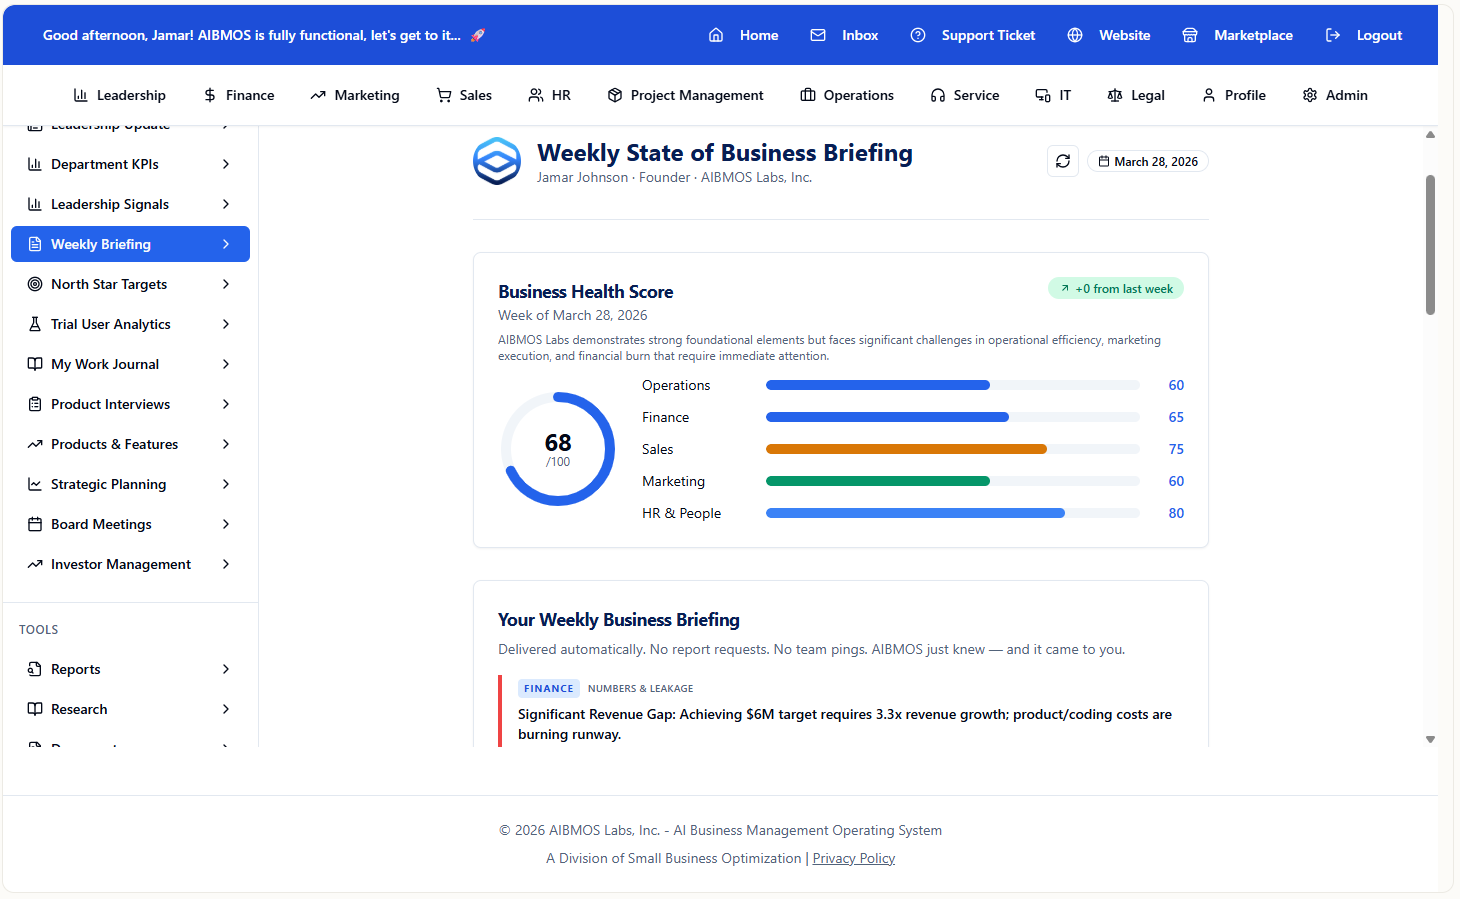Click the 'NUMBERS & LEAKAGE' label
The width and height of the screenshot is (1460, 899).
(x=640, y=688)
